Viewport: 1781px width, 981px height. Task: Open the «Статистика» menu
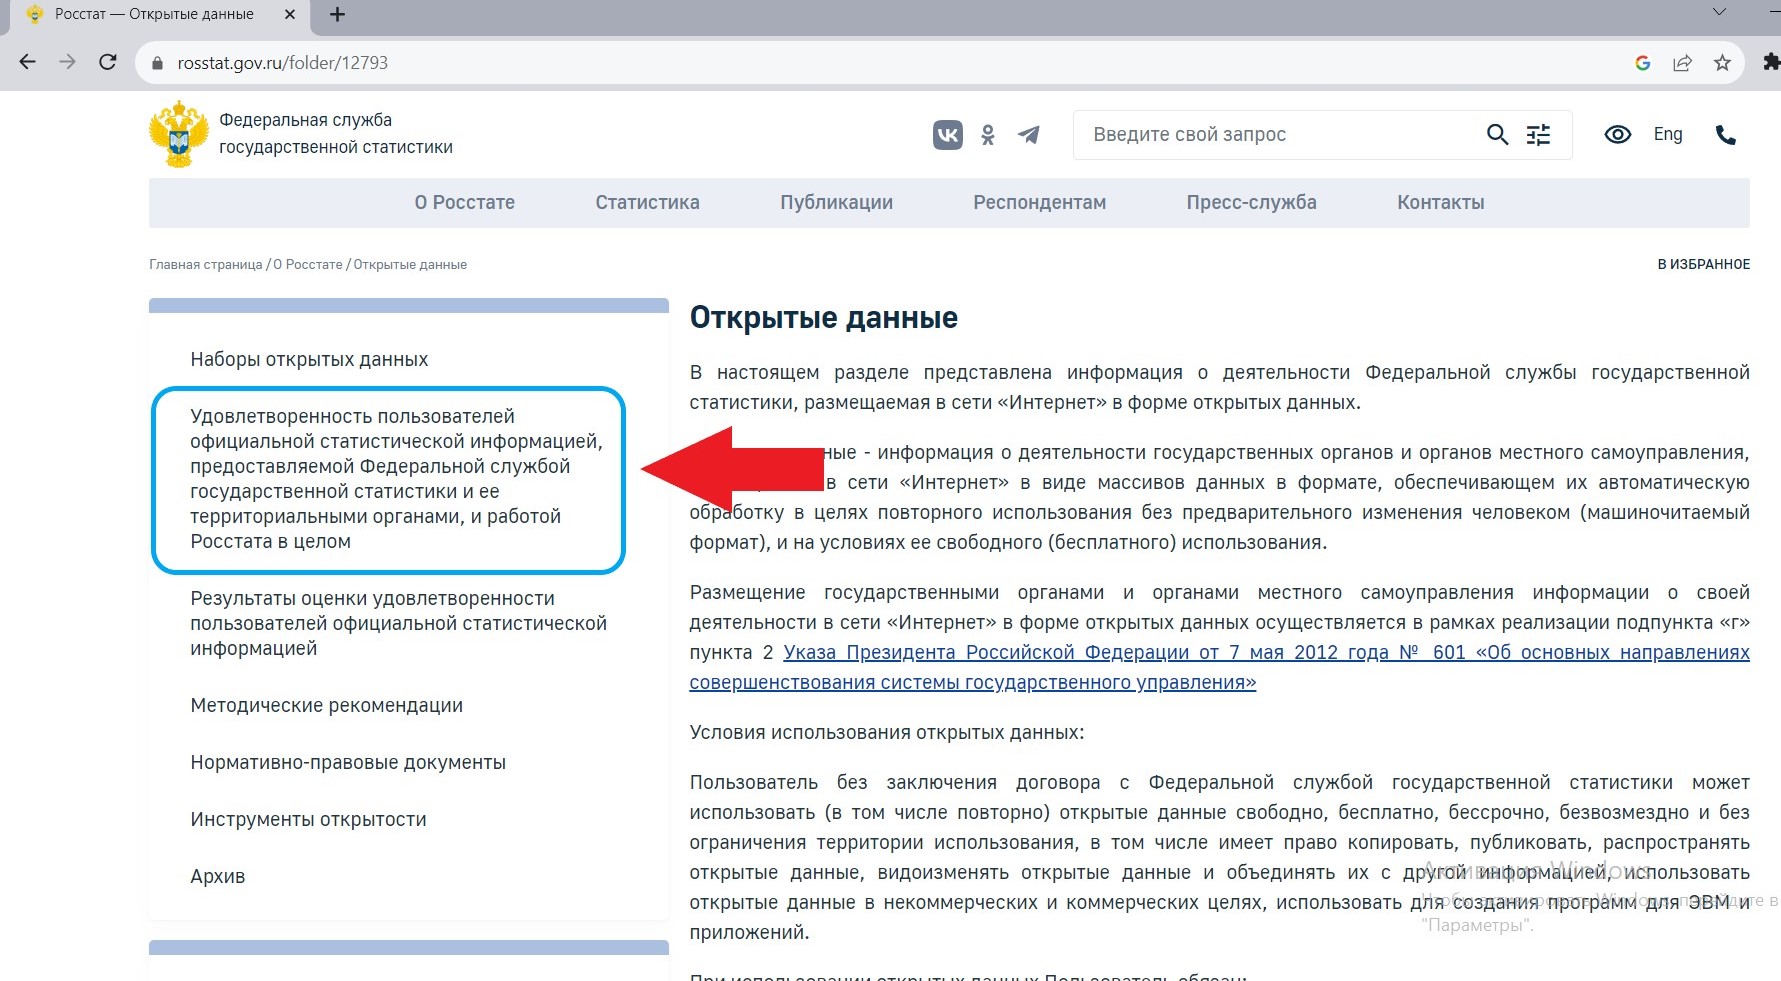click(647, 203)
